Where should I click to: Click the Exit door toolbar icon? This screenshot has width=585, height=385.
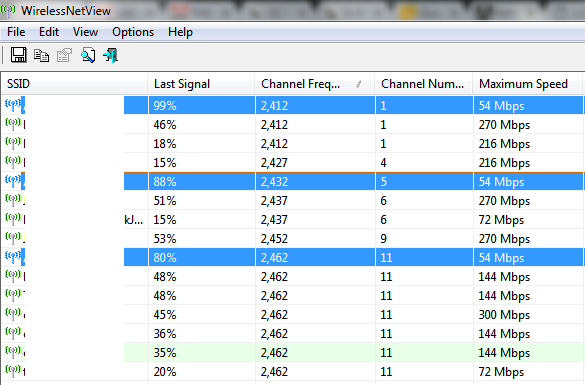coord(111,55)
